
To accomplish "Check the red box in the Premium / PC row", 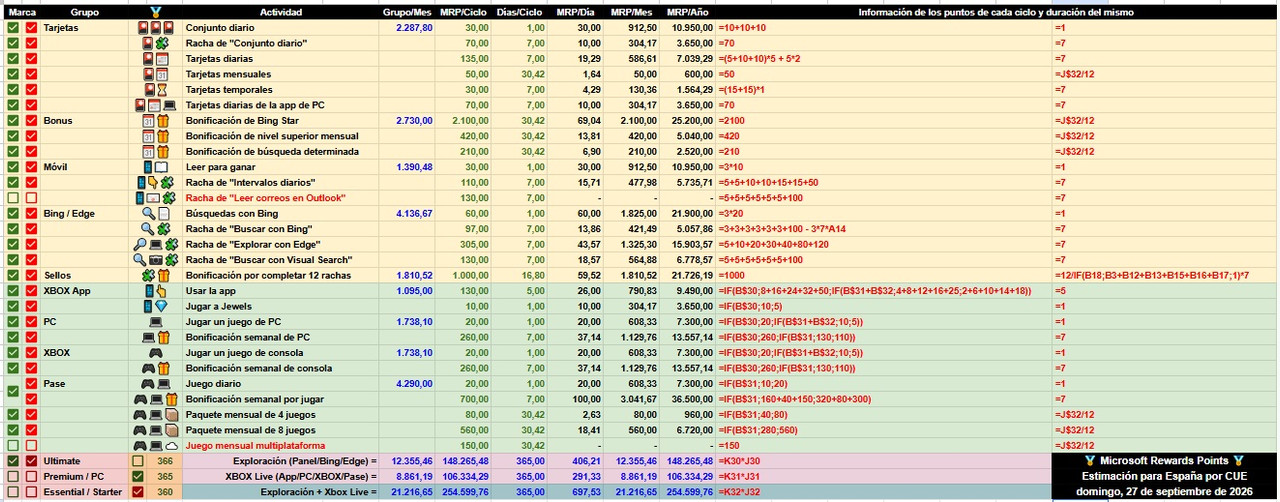I will point(32,476).
